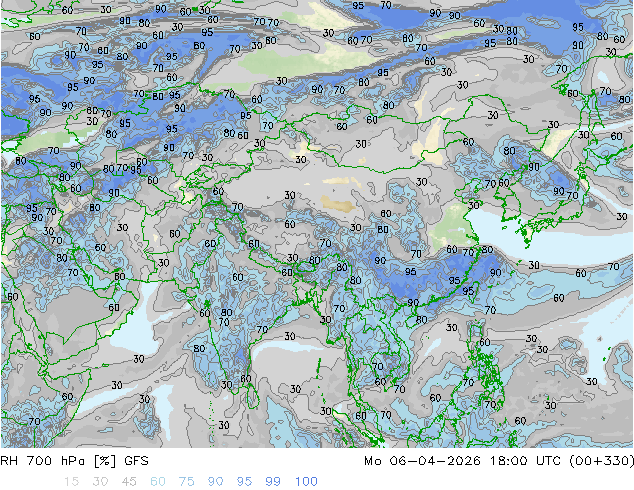Select legend value 45 in the color scale
The width and height of the screenshot is (634, 490).
click(129, 482)
